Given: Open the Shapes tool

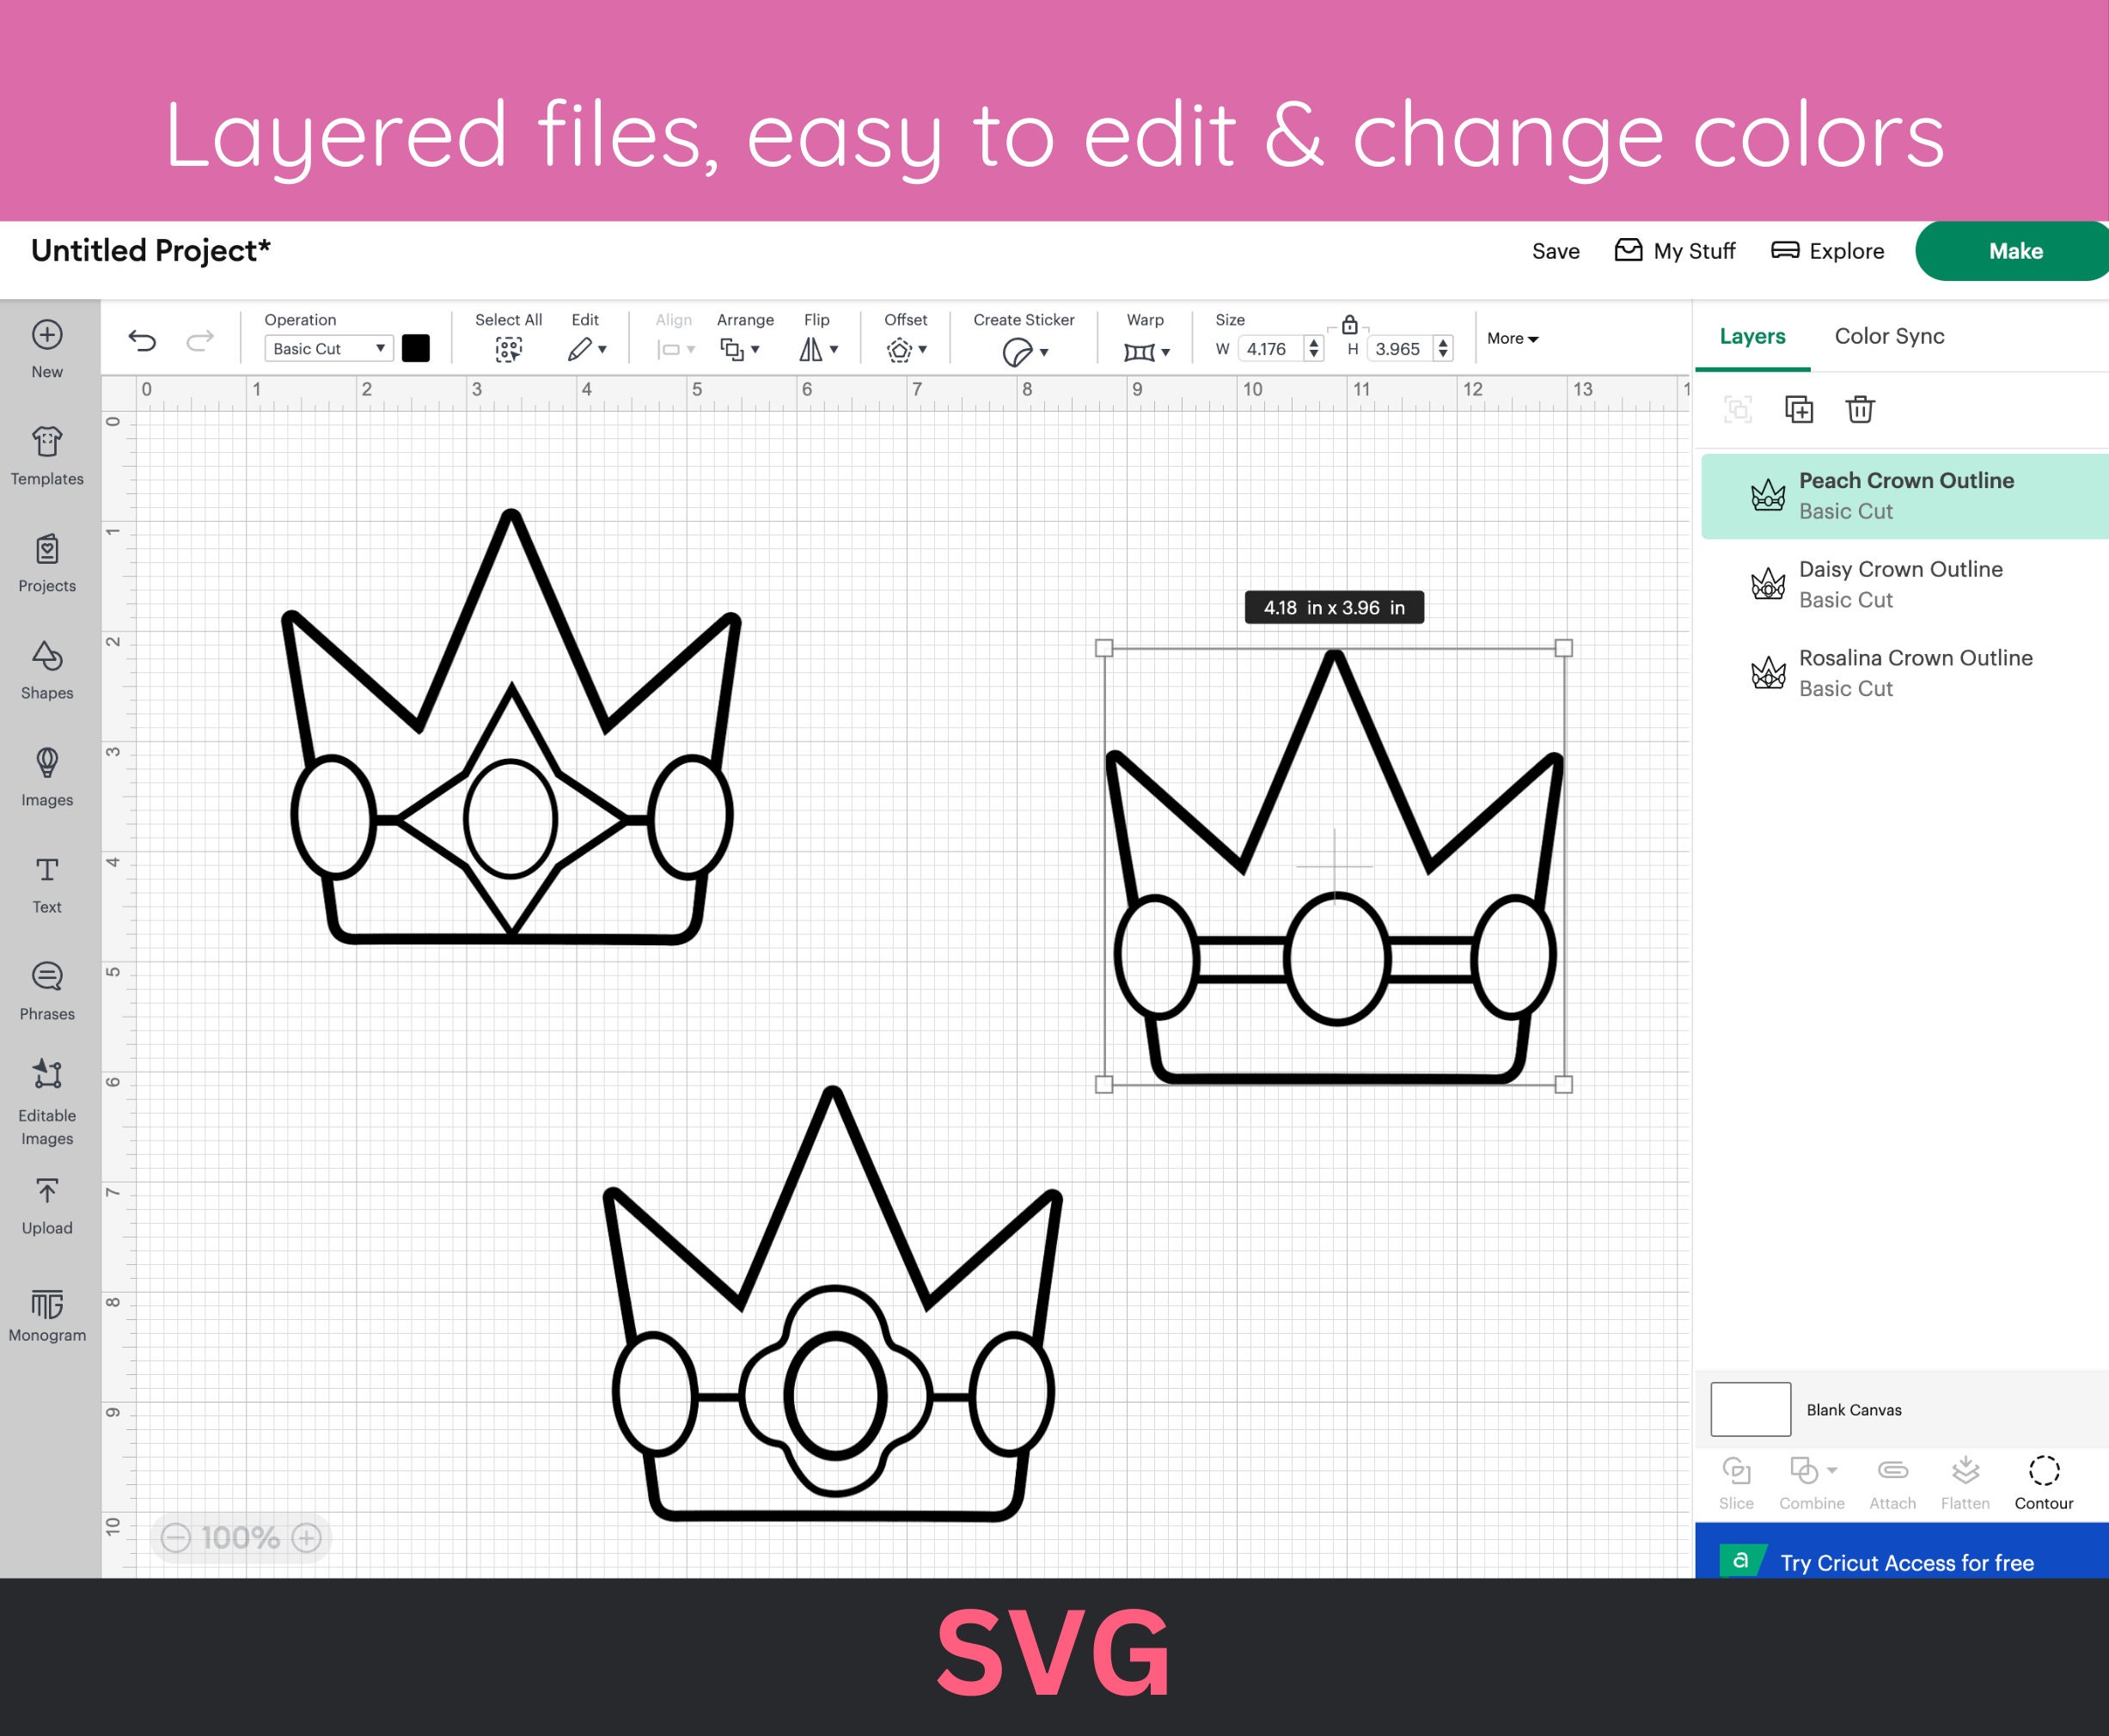Looking at the screenshot, I should (x=47, y=656).
